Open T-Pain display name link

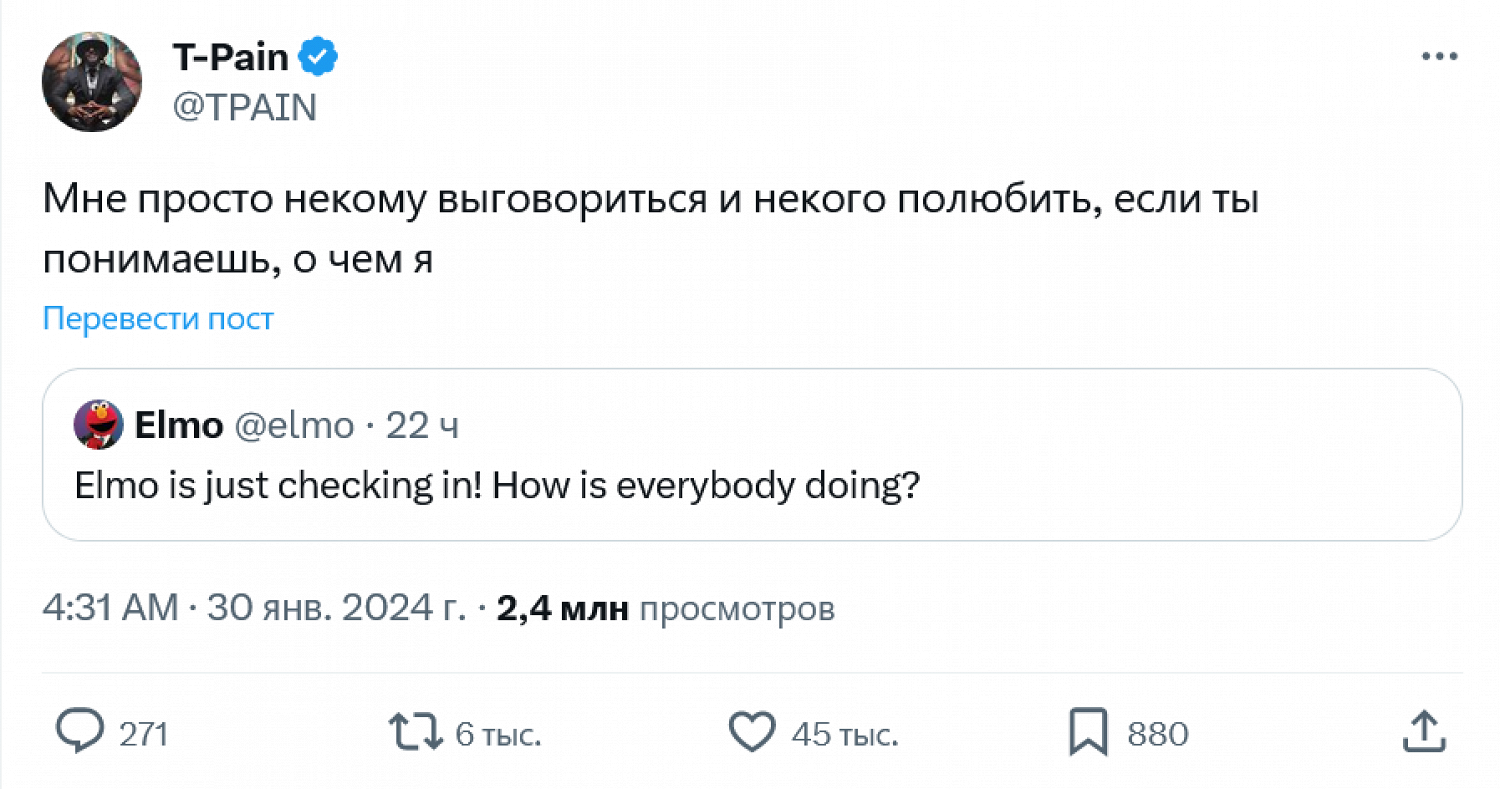click(230, 60)
